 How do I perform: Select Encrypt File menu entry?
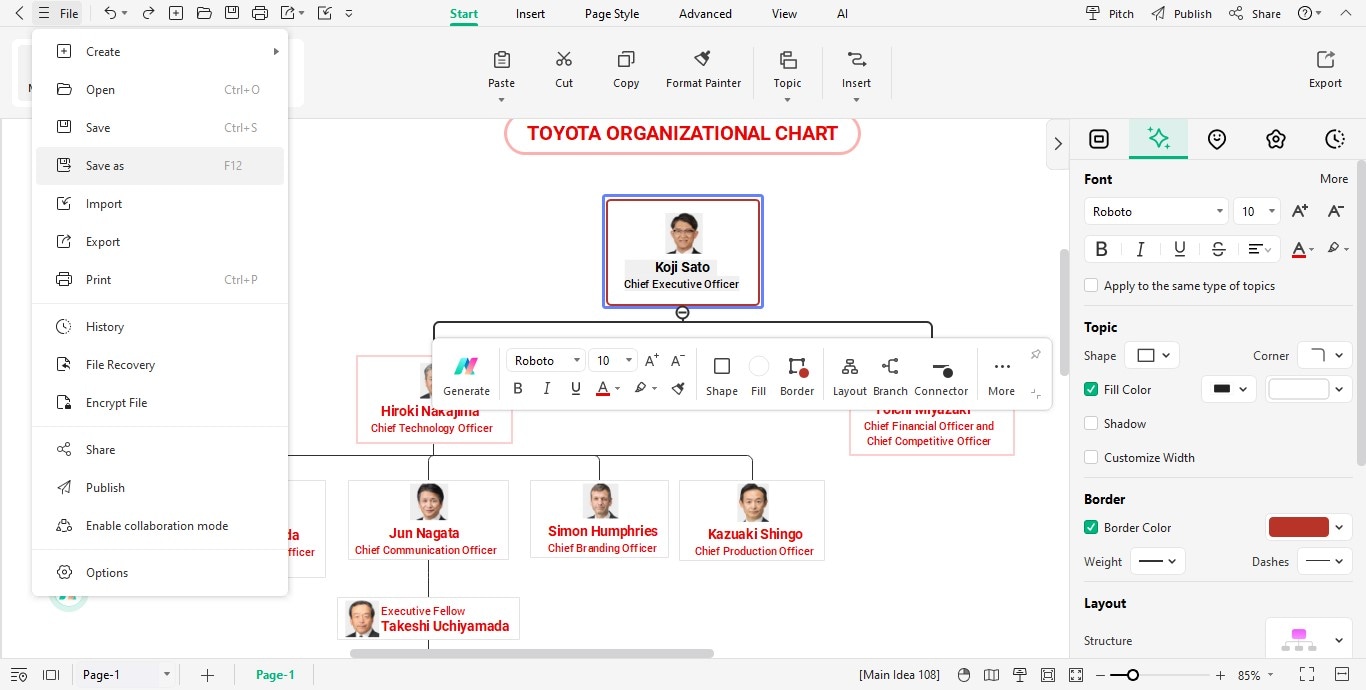tap(160, 403)
